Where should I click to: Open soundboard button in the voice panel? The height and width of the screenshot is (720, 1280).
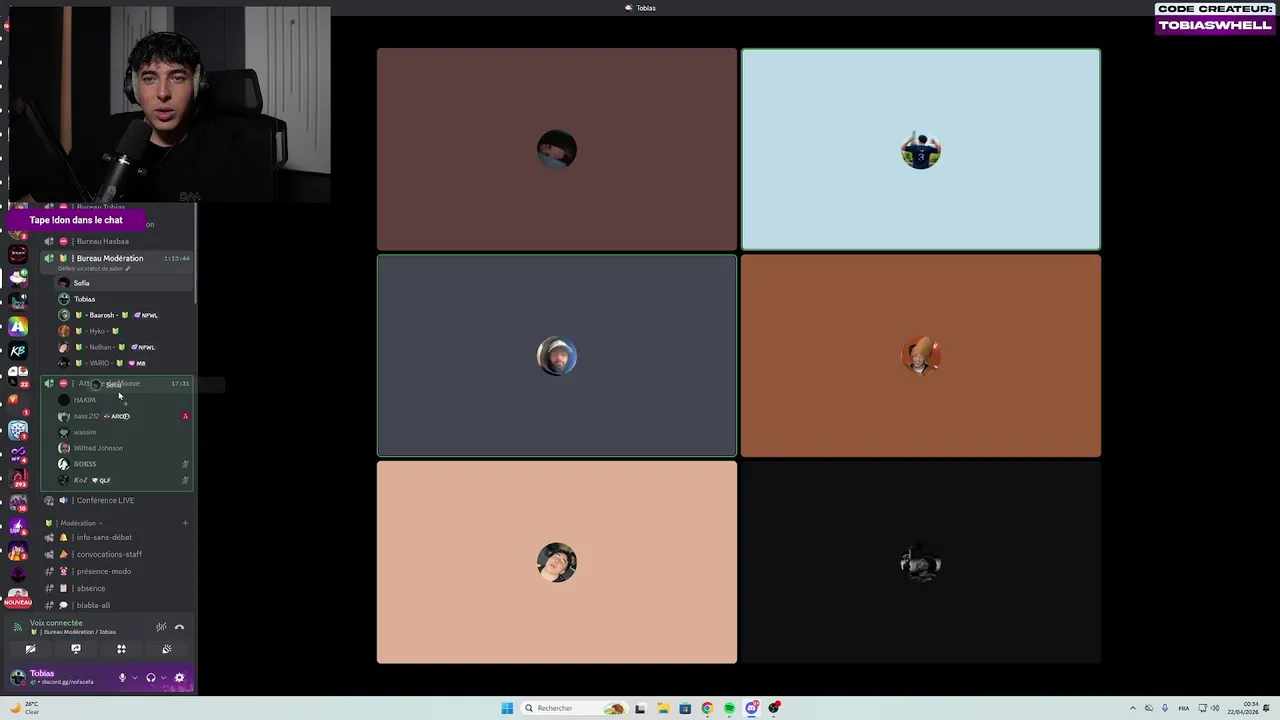tap(167, 649)
